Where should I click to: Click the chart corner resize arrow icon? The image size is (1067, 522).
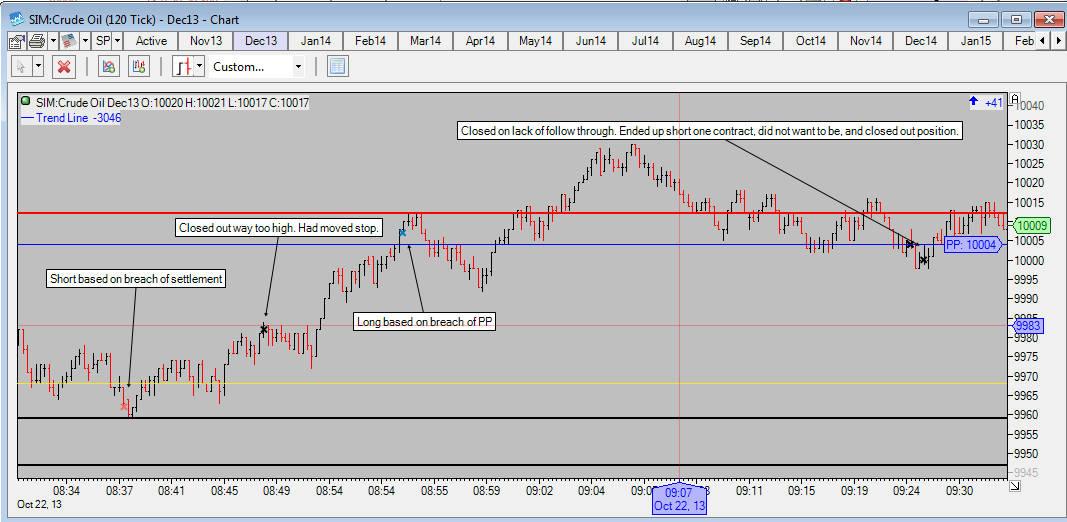(1015, 486)
